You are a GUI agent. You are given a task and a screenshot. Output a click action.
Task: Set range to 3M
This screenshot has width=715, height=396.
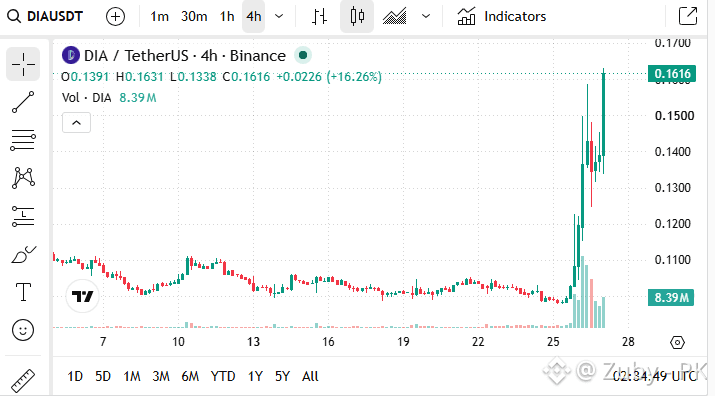(x=161, y=376)
